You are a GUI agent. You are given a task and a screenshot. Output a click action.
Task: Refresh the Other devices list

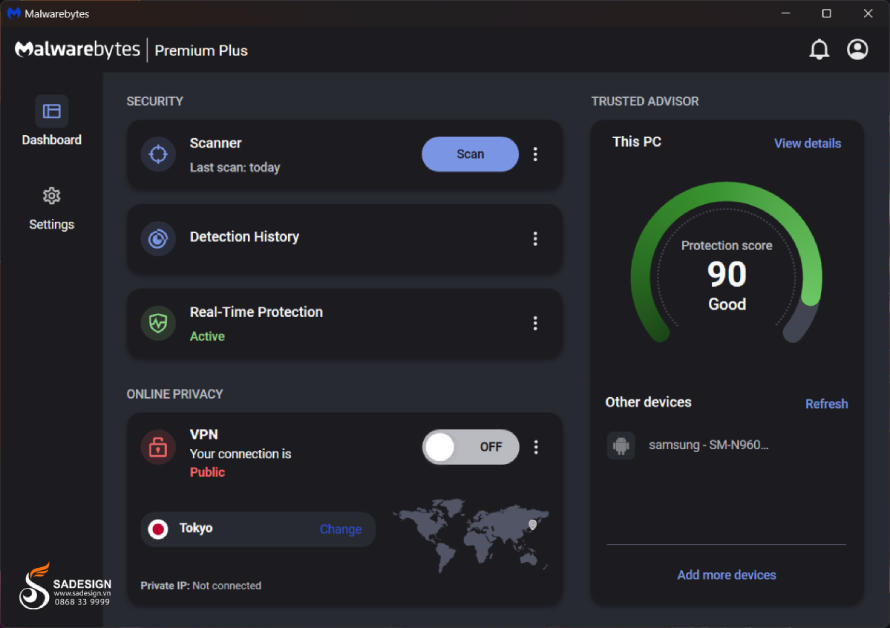tap(826, 404)
